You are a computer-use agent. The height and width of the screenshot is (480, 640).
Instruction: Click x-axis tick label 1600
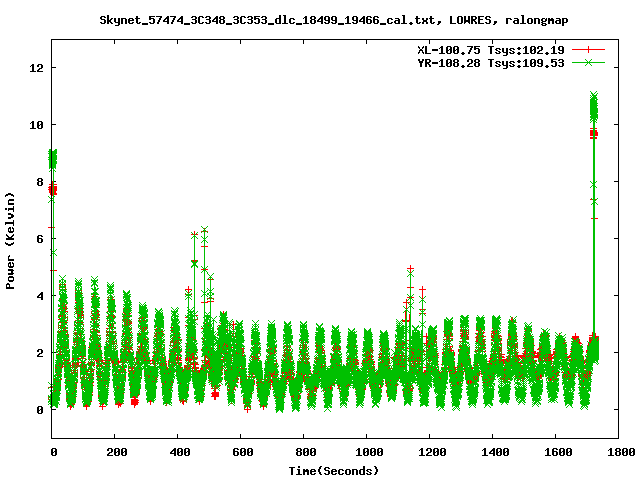(558, 452)
